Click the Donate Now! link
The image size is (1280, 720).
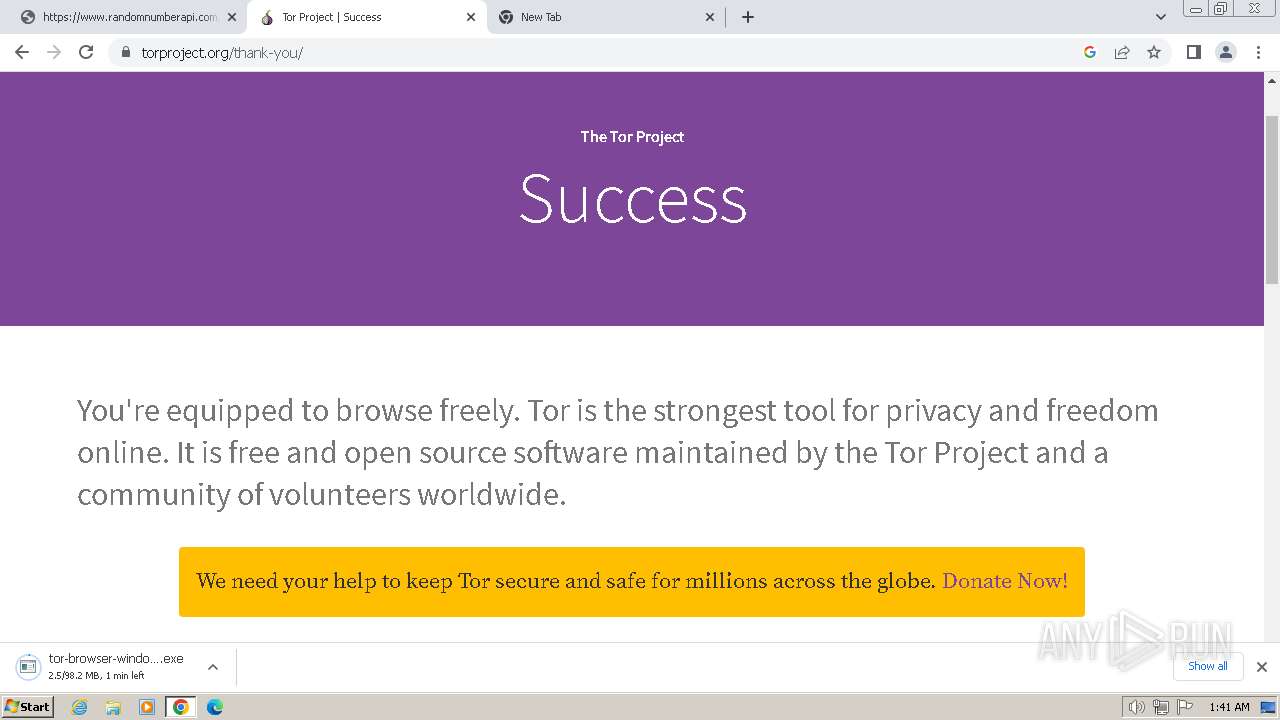click(1005, 581)
